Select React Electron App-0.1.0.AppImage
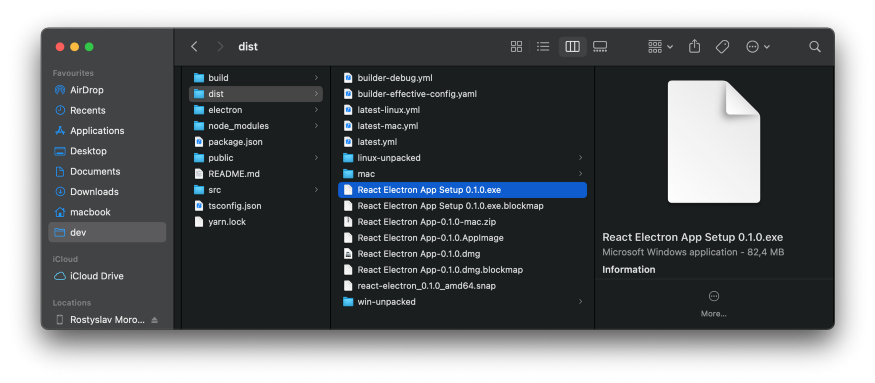This screenshot has height=383, width=875. (x=462, y=238)
